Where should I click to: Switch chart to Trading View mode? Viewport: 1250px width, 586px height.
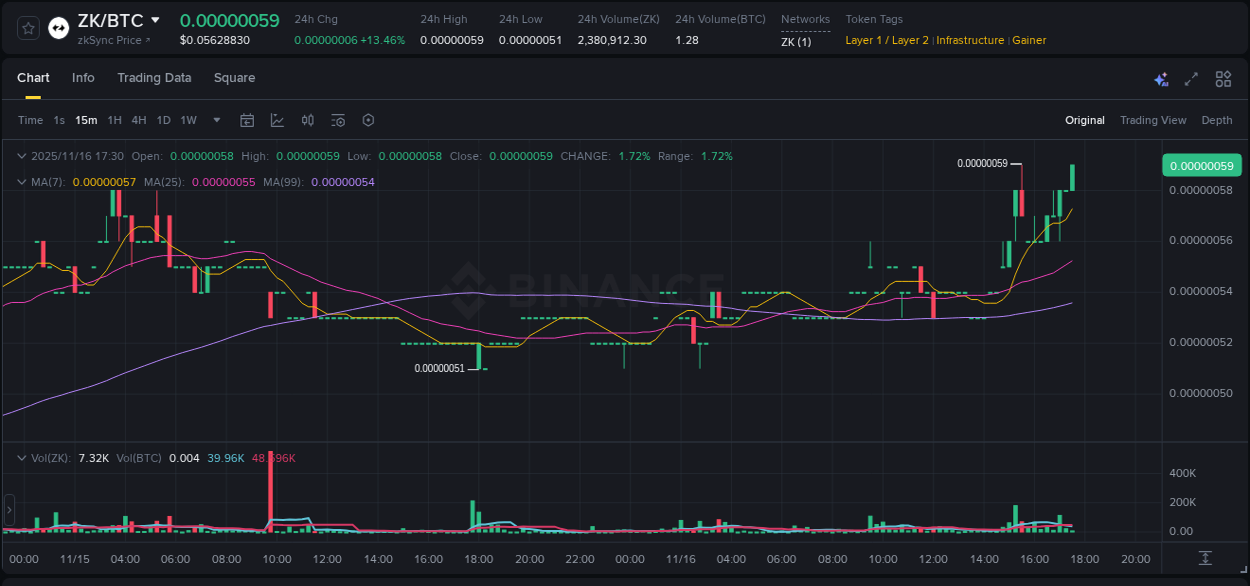coord(1153,120)
